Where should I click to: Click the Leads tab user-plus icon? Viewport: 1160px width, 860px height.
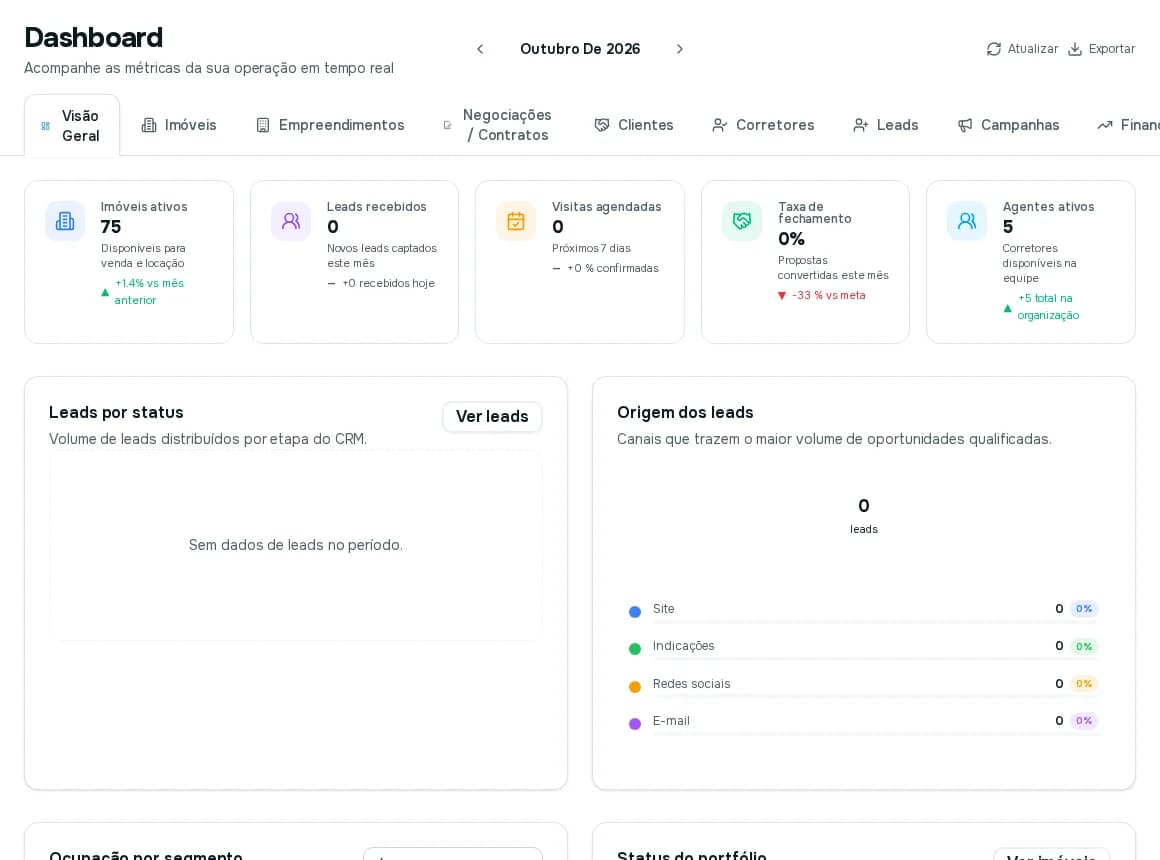pyautogui.click(x=860, y=125)
